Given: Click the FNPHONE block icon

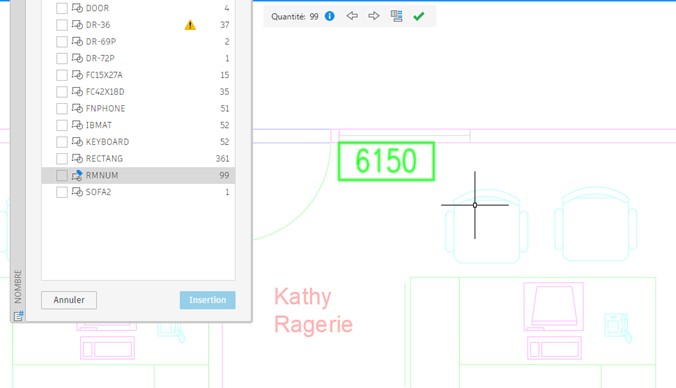Looking at the screenshot, I should [x=77, y=109].
